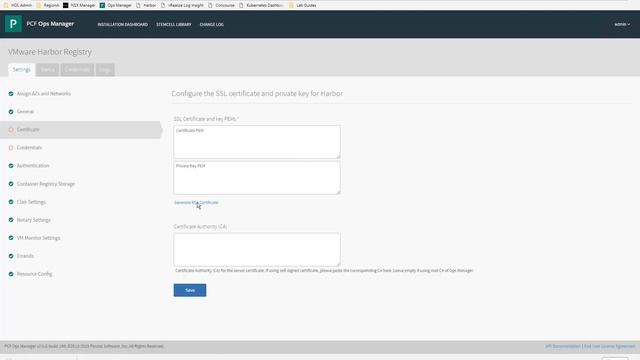Click the blue Save button
This screenshot has height=360, width=640.
point(190,290)
